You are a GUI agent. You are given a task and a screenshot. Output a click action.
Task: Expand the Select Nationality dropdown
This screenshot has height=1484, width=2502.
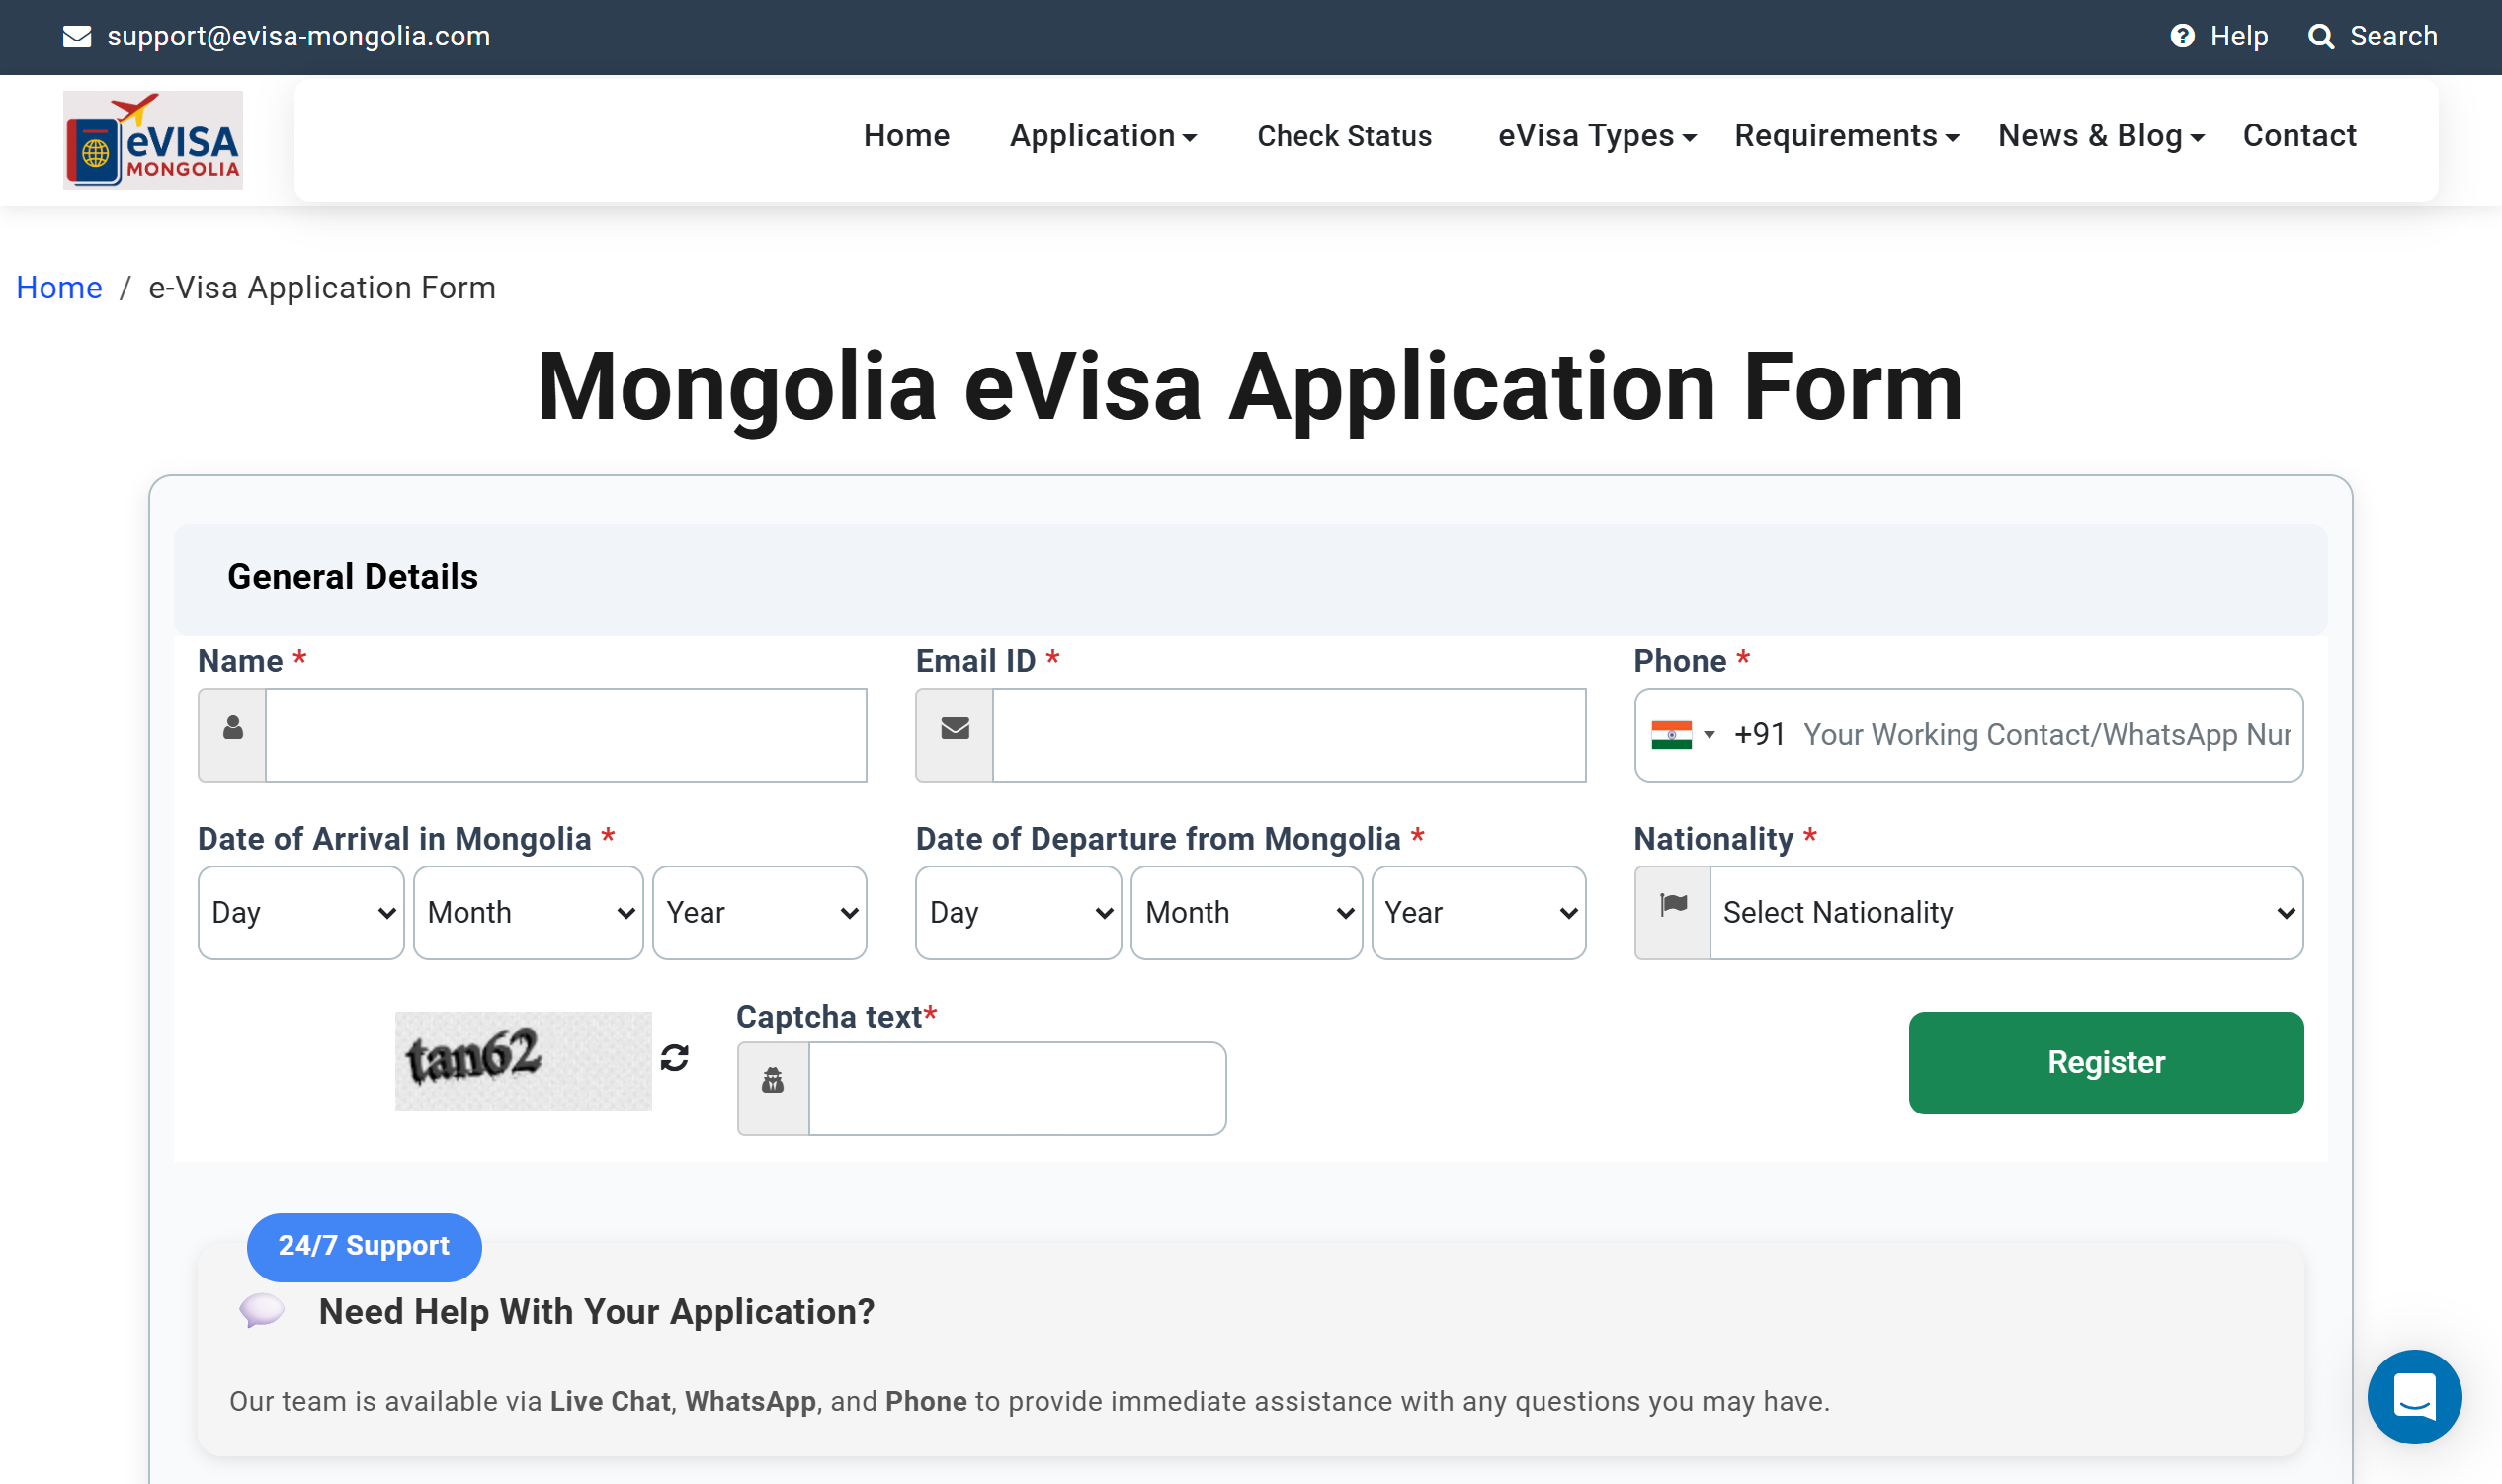click(2006, 913)
